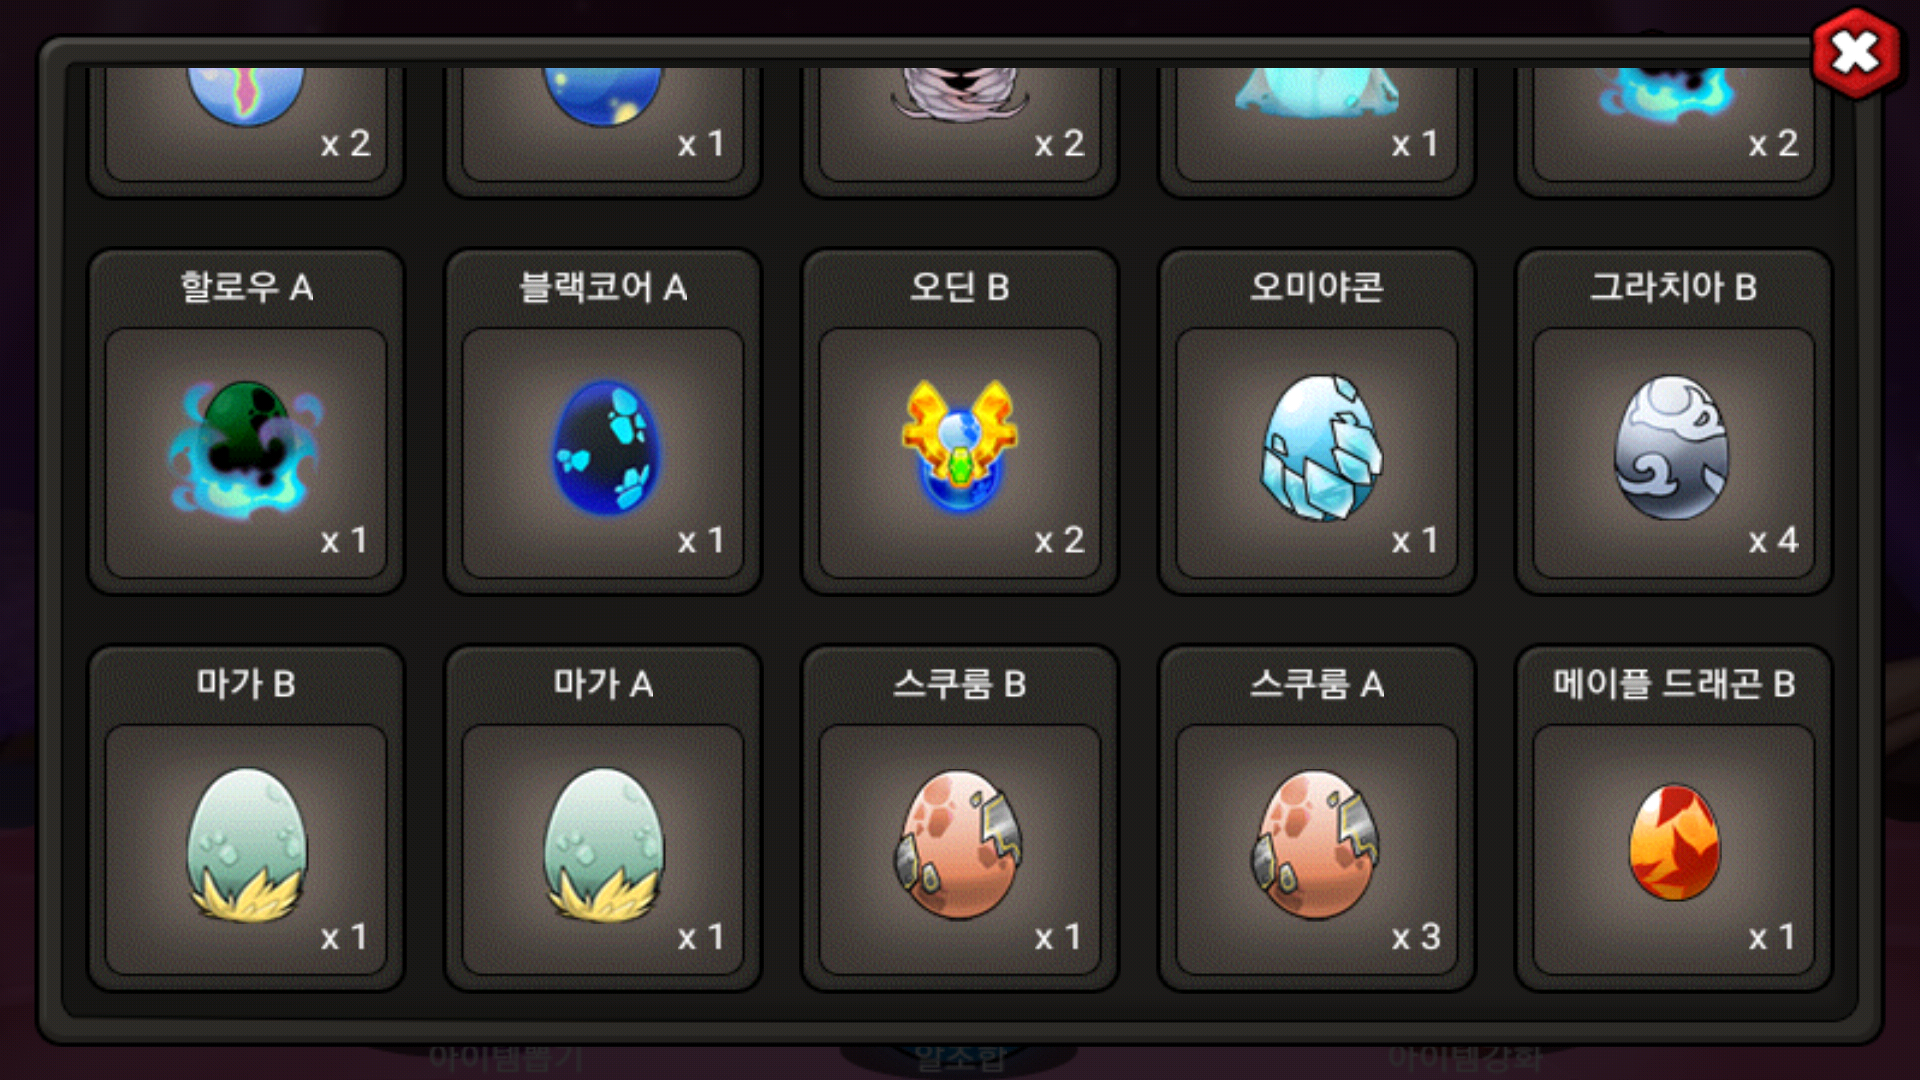Select top row light cyan egg
1920x1080 pixels.
click(1316, 92)
